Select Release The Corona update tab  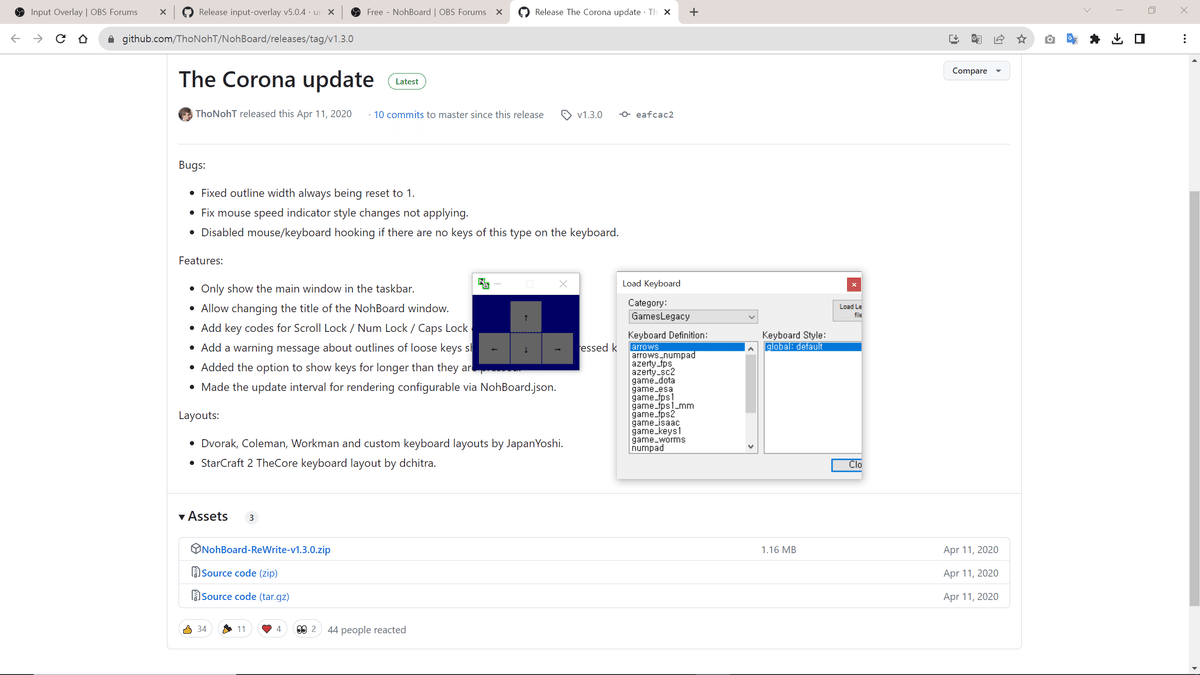[593, 12]
